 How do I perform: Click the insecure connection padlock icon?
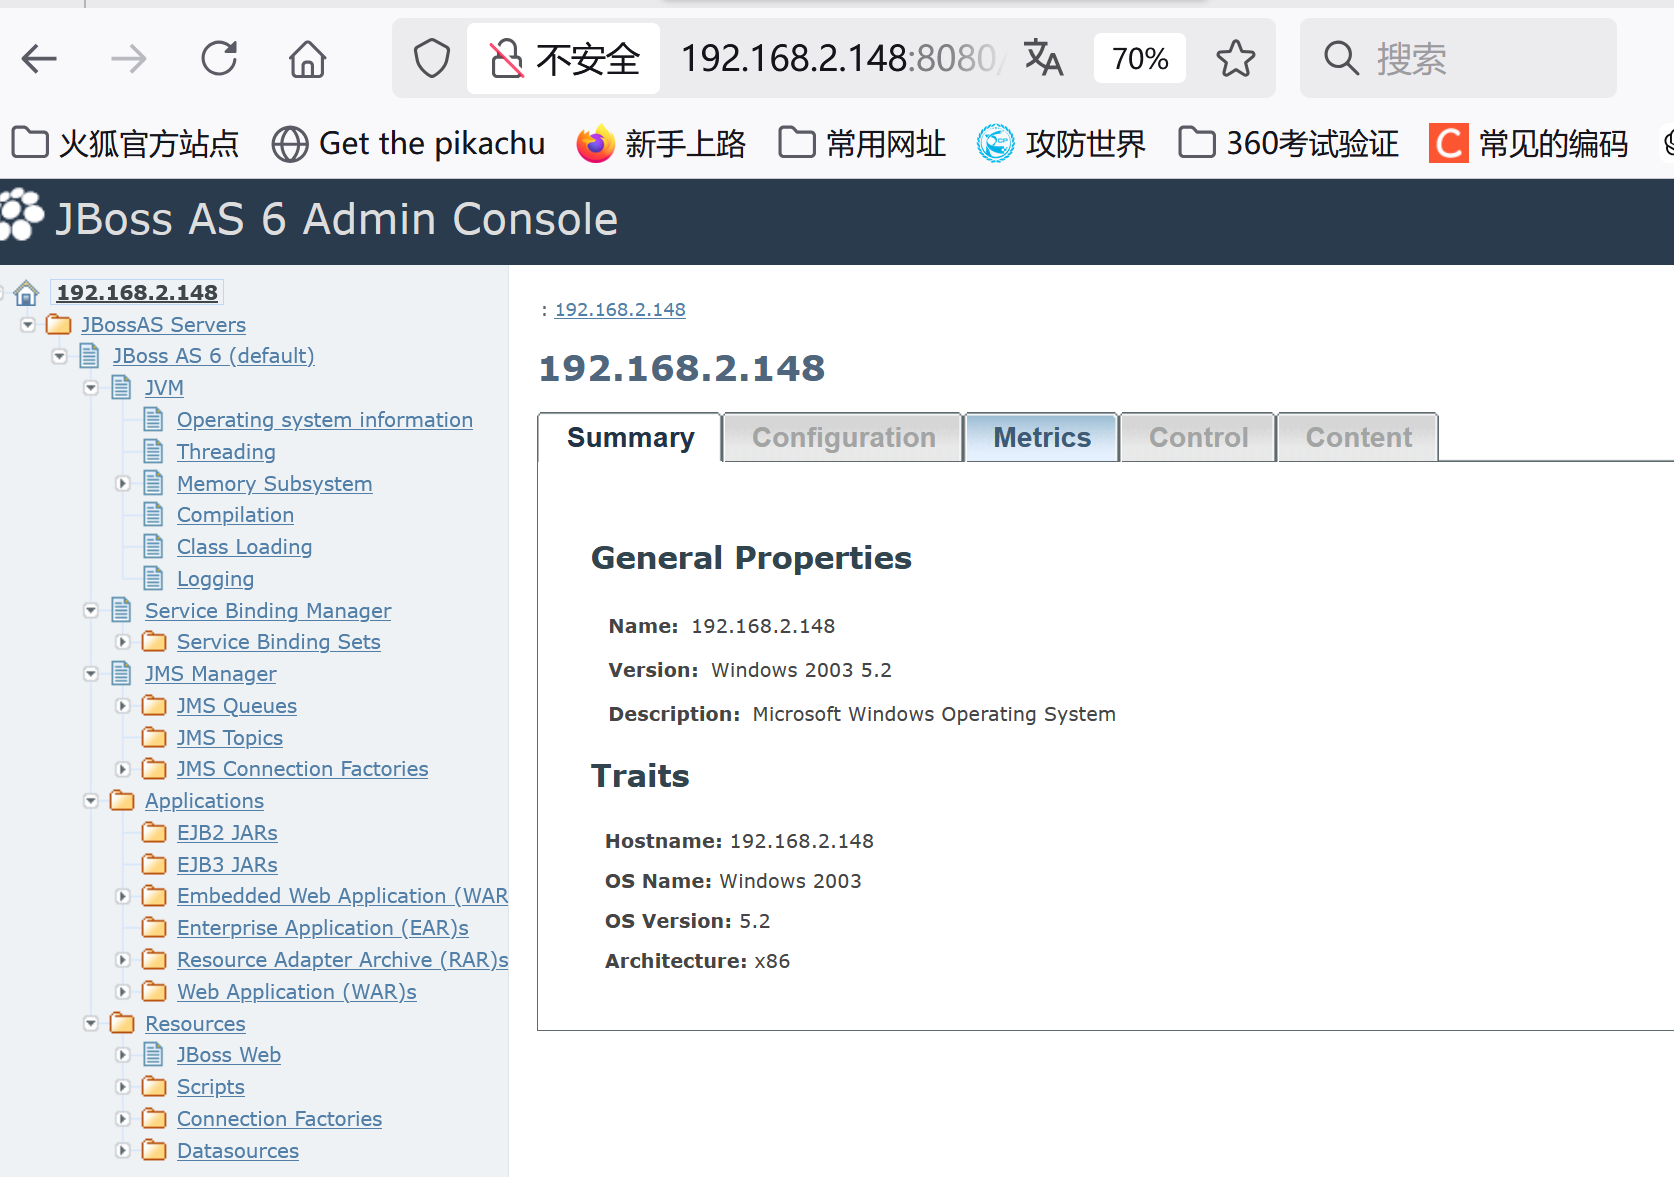(x=506, y=59)
